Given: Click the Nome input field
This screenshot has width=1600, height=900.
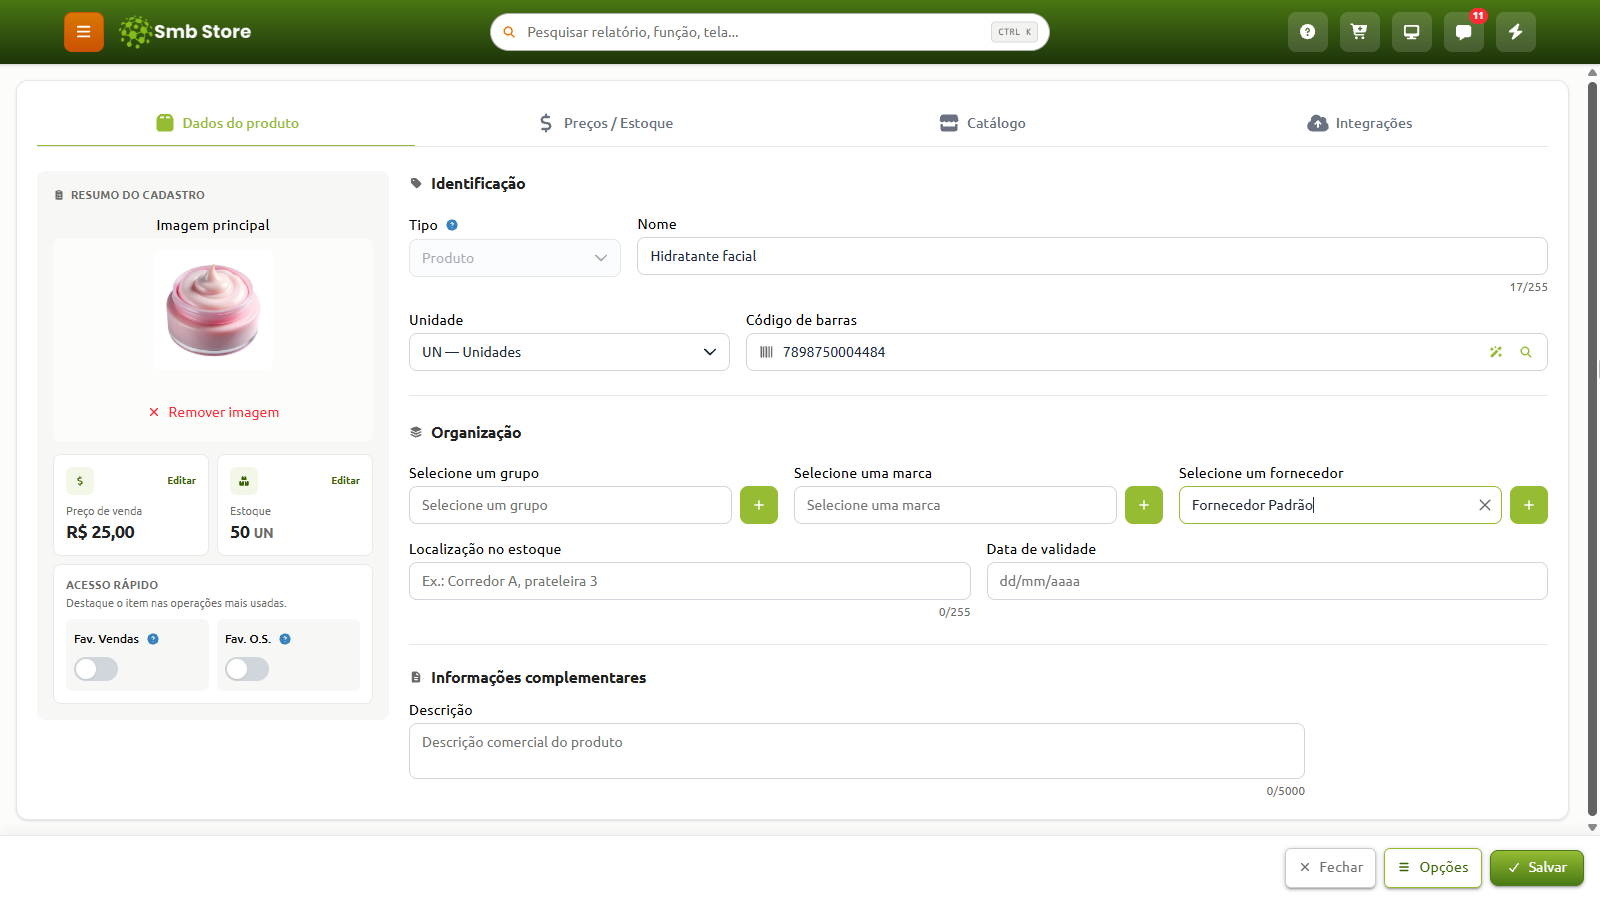Looking at the screenshot, I should [1092, 256].
